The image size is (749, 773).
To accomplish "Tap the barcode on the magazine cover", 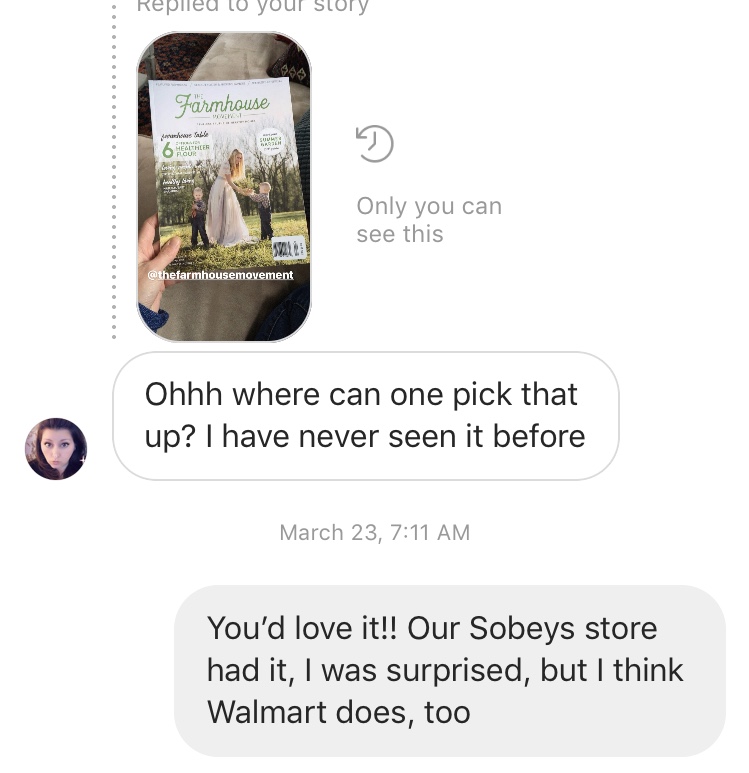I will click(x=289, y=248).
